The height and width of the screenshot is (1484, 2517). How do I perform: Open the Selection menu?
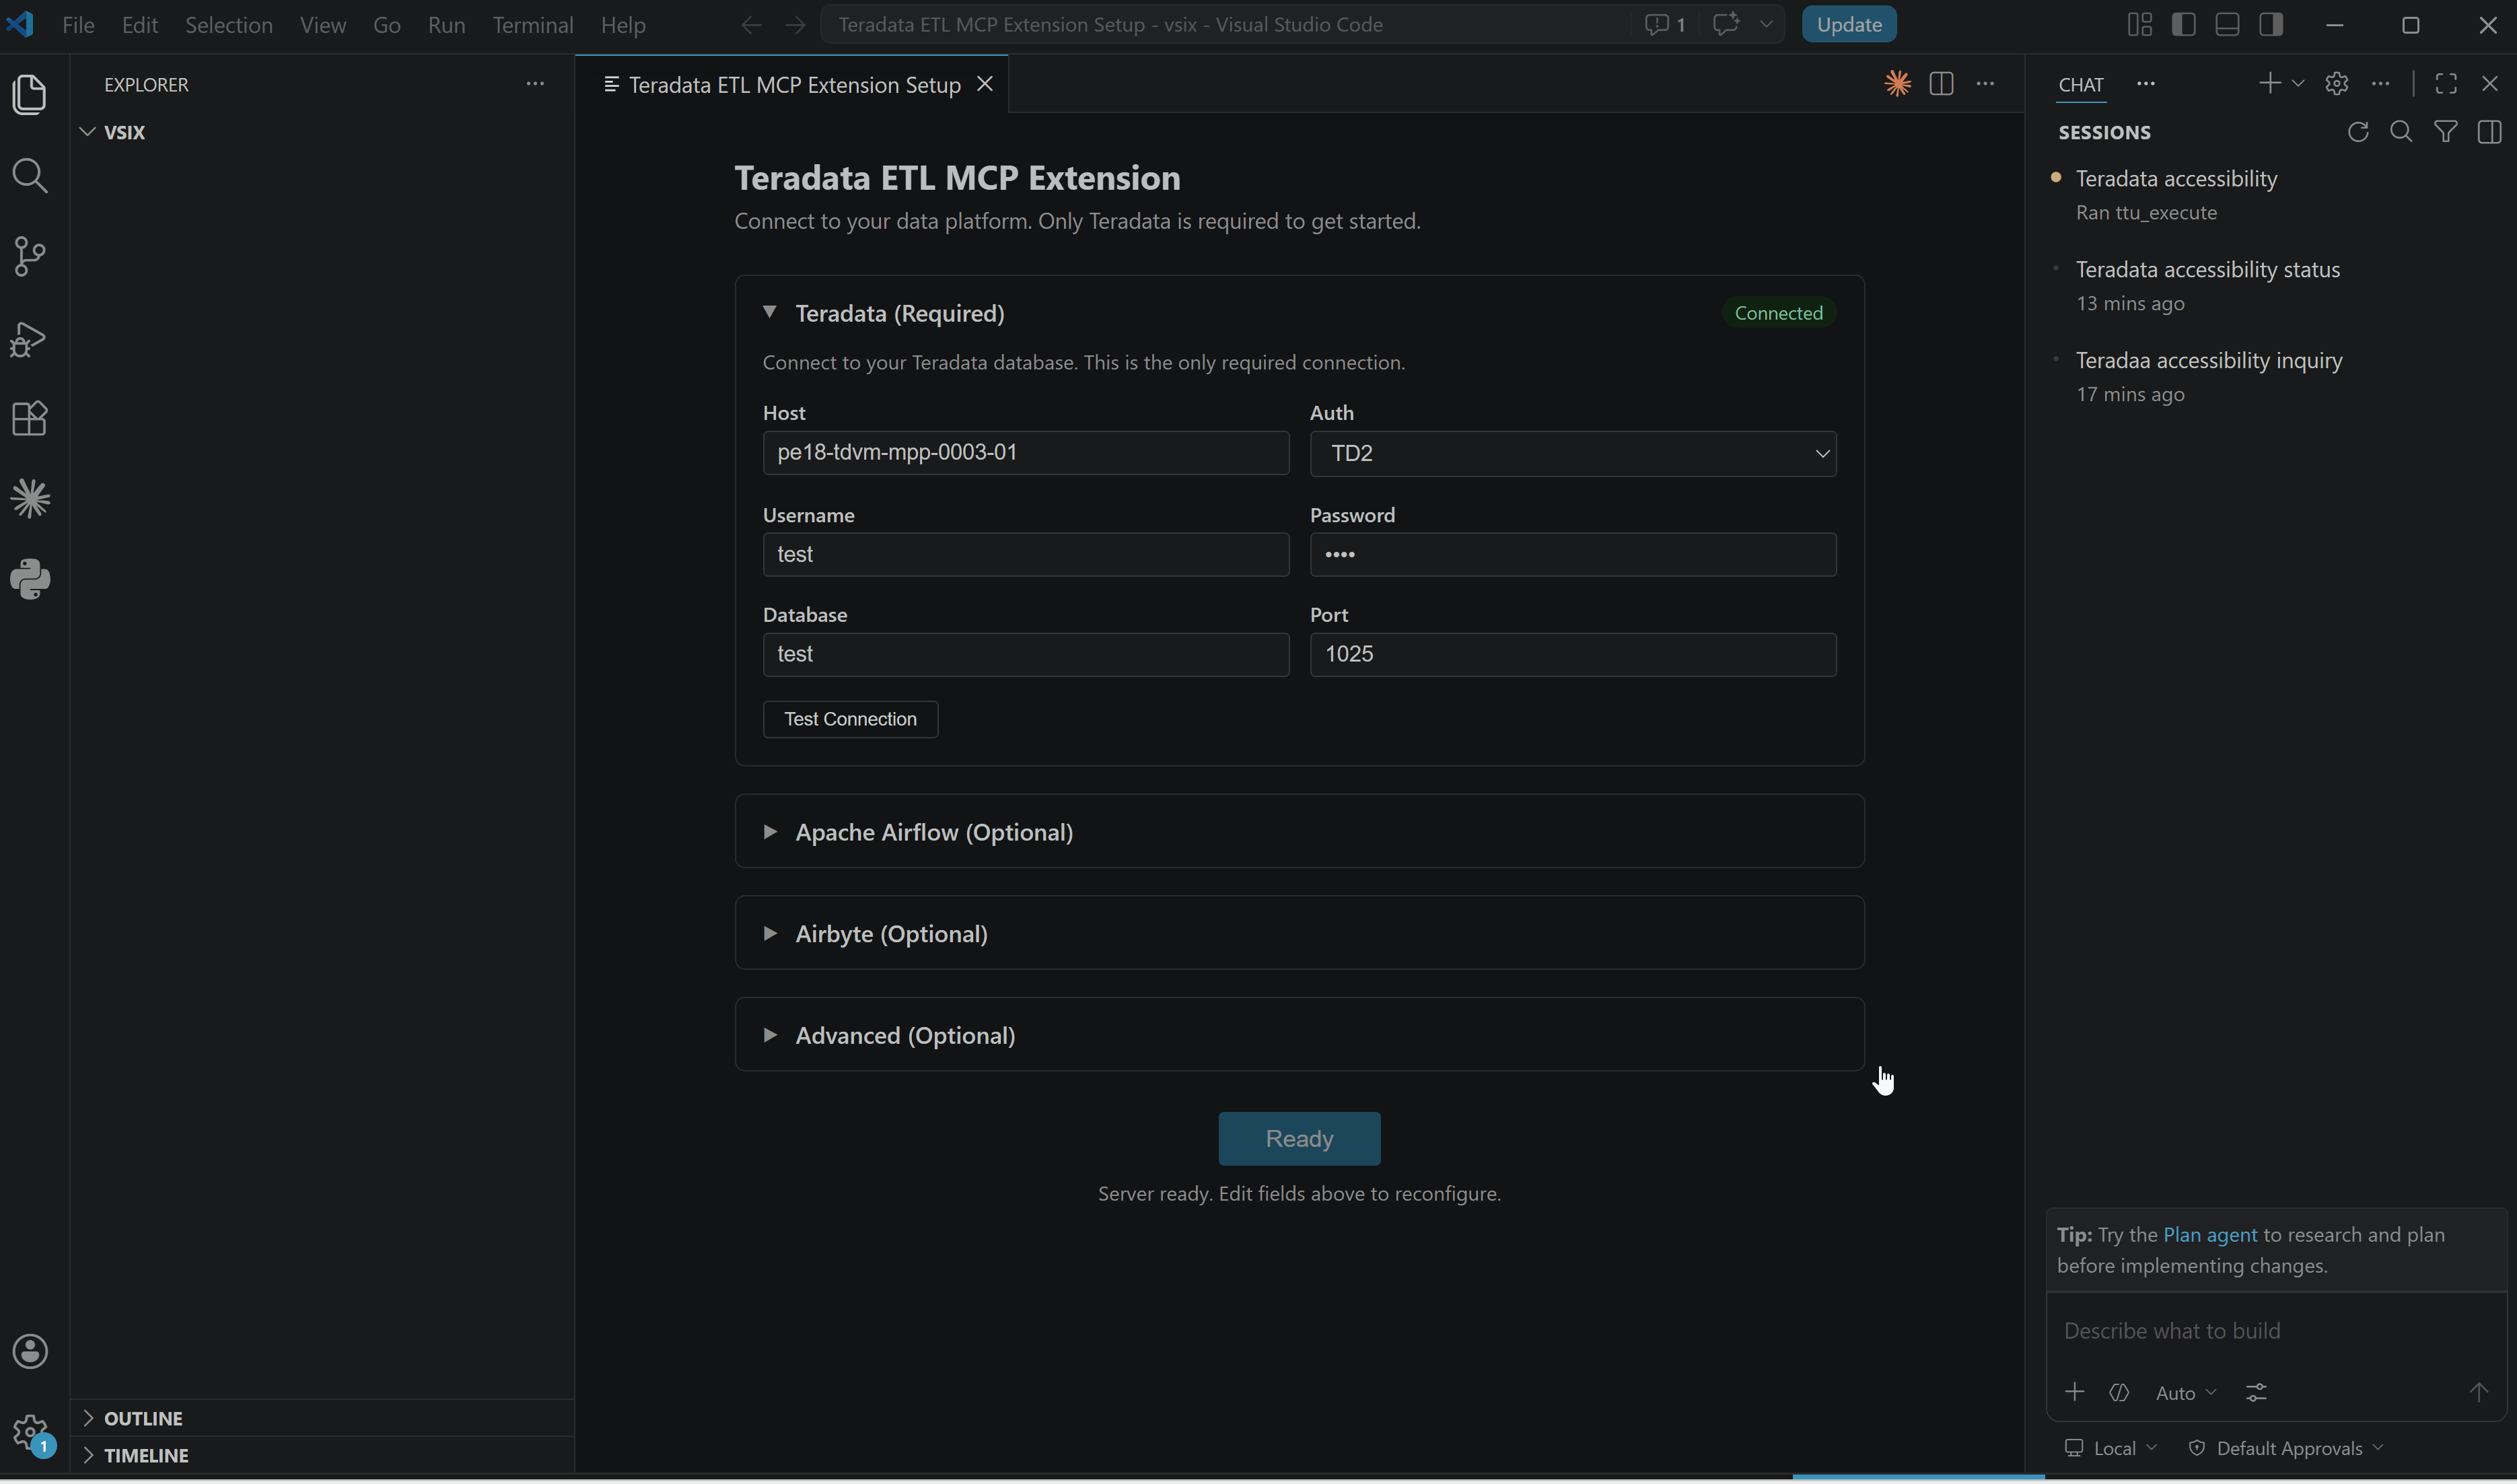coord(228,24)
